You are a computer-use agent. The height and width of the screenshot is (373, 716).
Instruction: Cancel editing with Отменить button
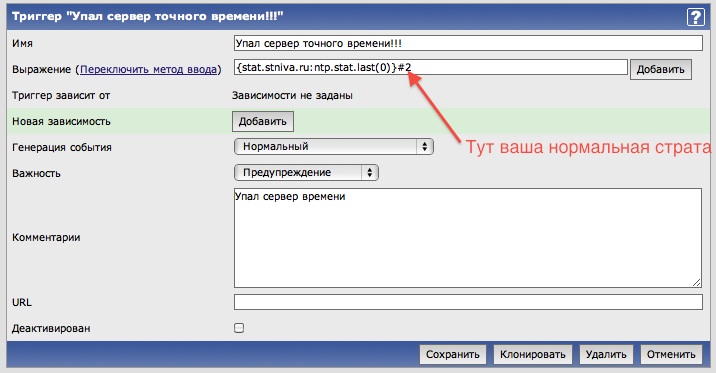671,354
